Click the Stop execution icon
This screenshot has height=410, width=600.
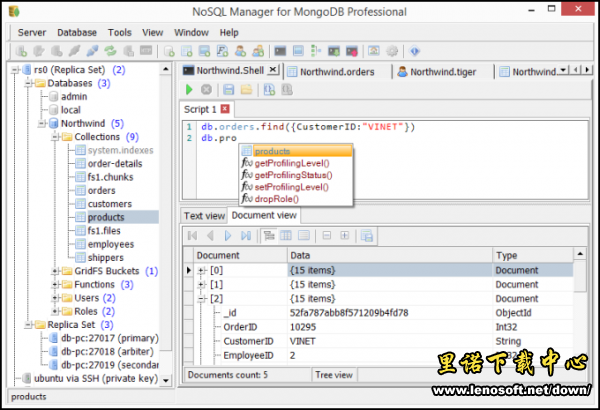pos(206,90)
